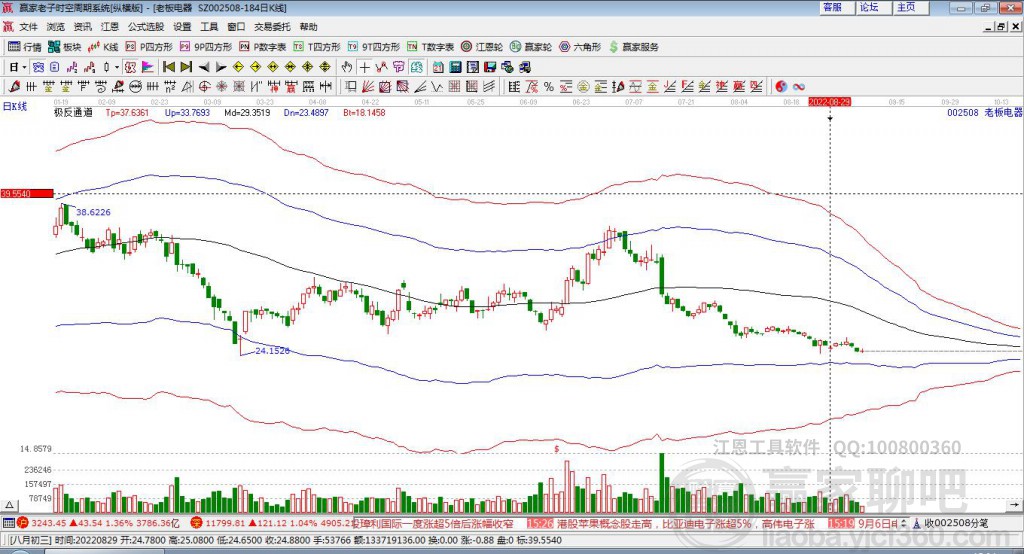Open 收002508分笔 tick data
Image resolution: width=1024 pixels, height=554 pixels.
tap(950, 523)
